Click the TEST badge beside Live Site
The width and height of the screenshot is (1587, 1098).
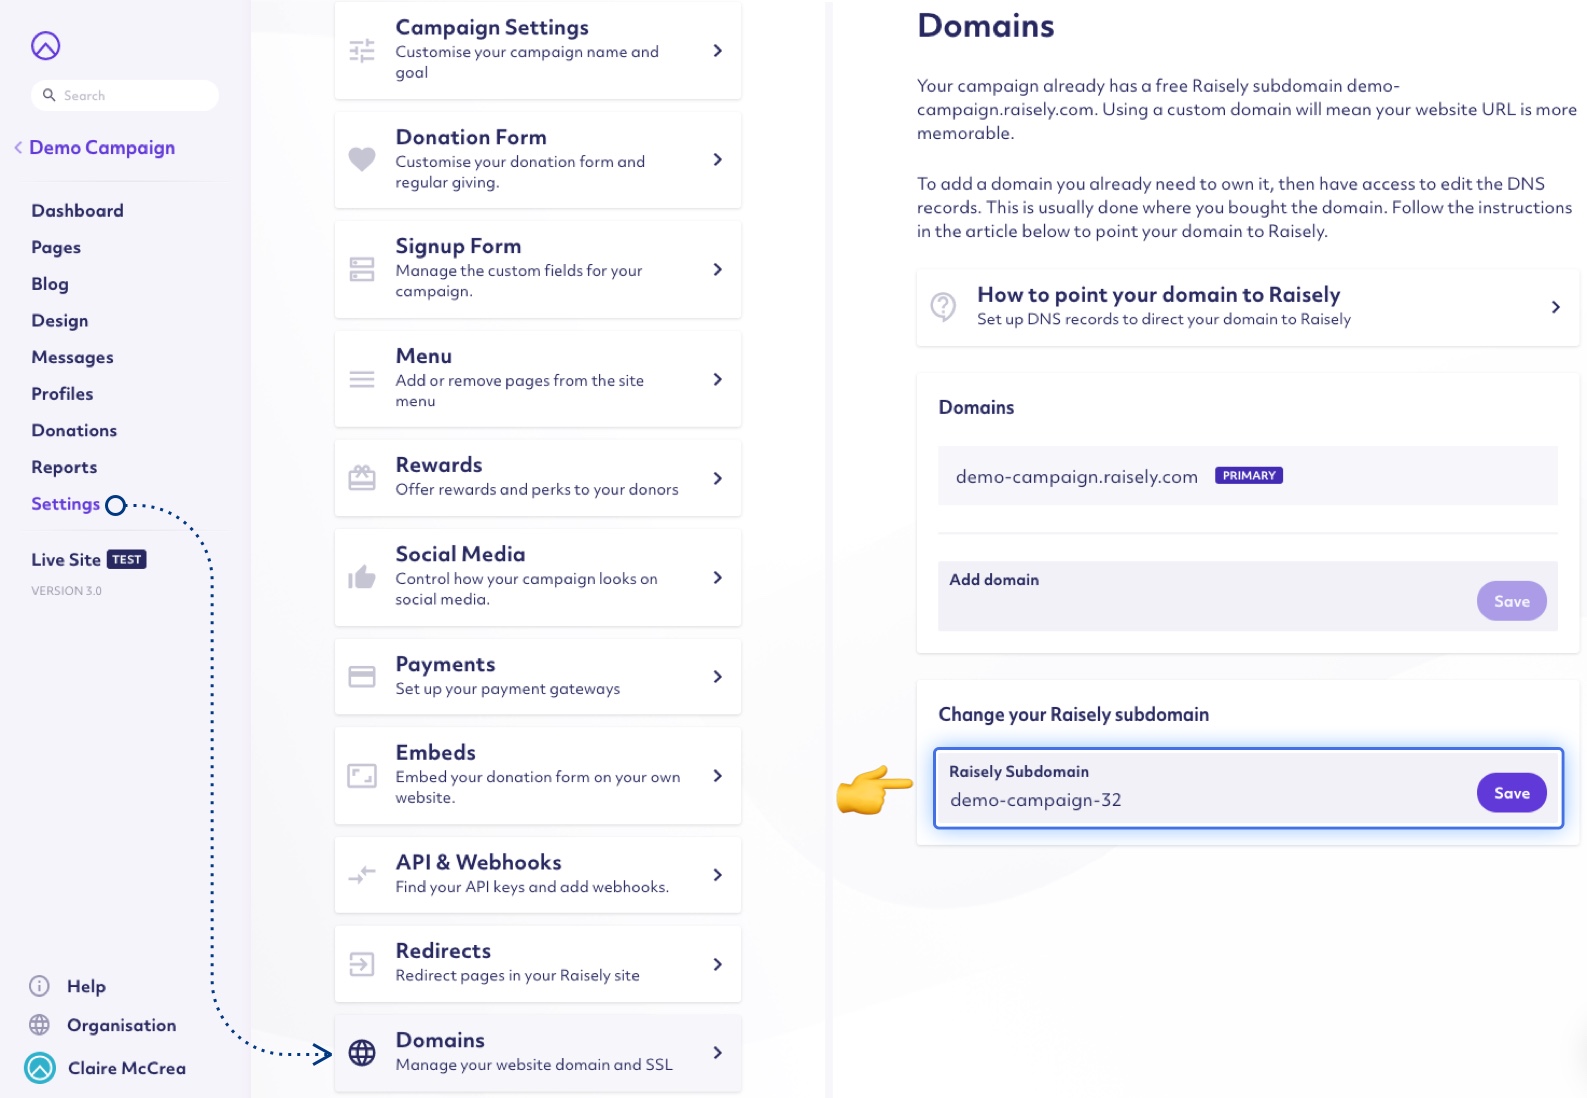click(127, 560)
